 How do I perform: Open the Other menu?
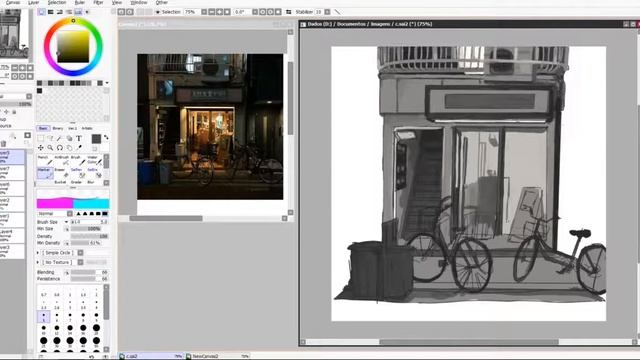[162, 2]
